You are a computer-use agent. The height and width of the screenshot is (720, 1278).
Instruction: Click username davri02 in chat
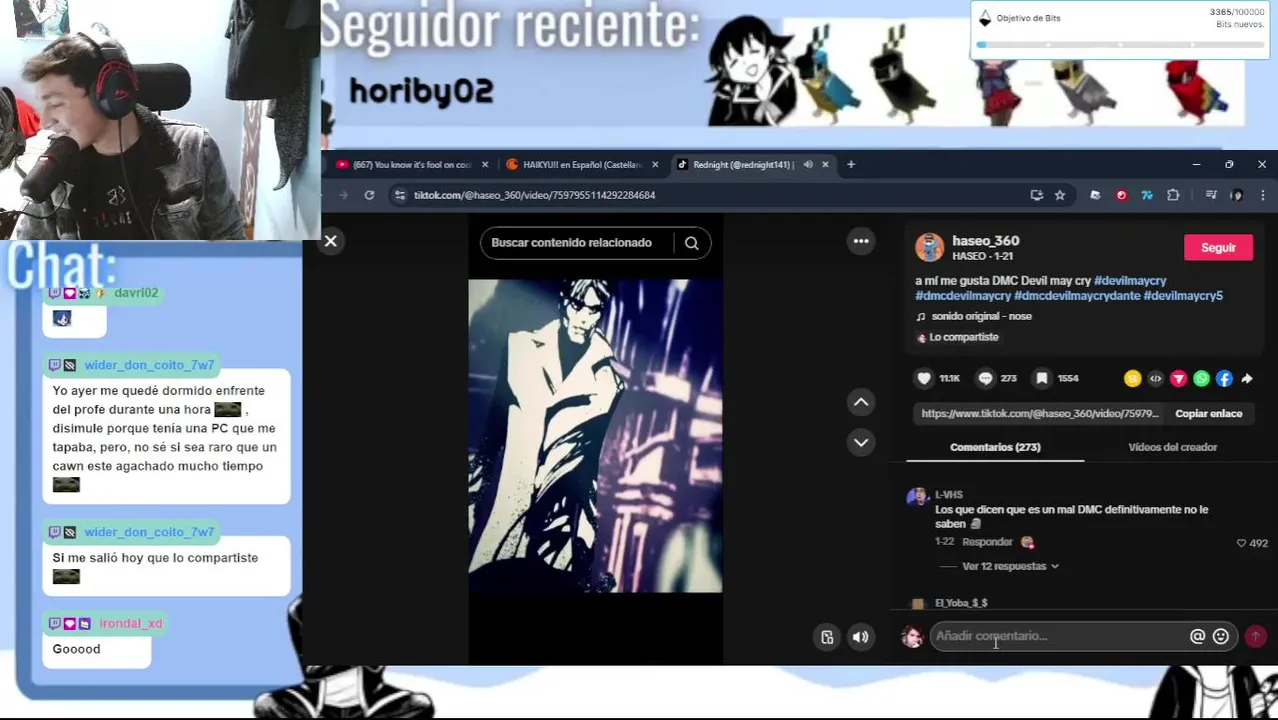tap(136, 293)
